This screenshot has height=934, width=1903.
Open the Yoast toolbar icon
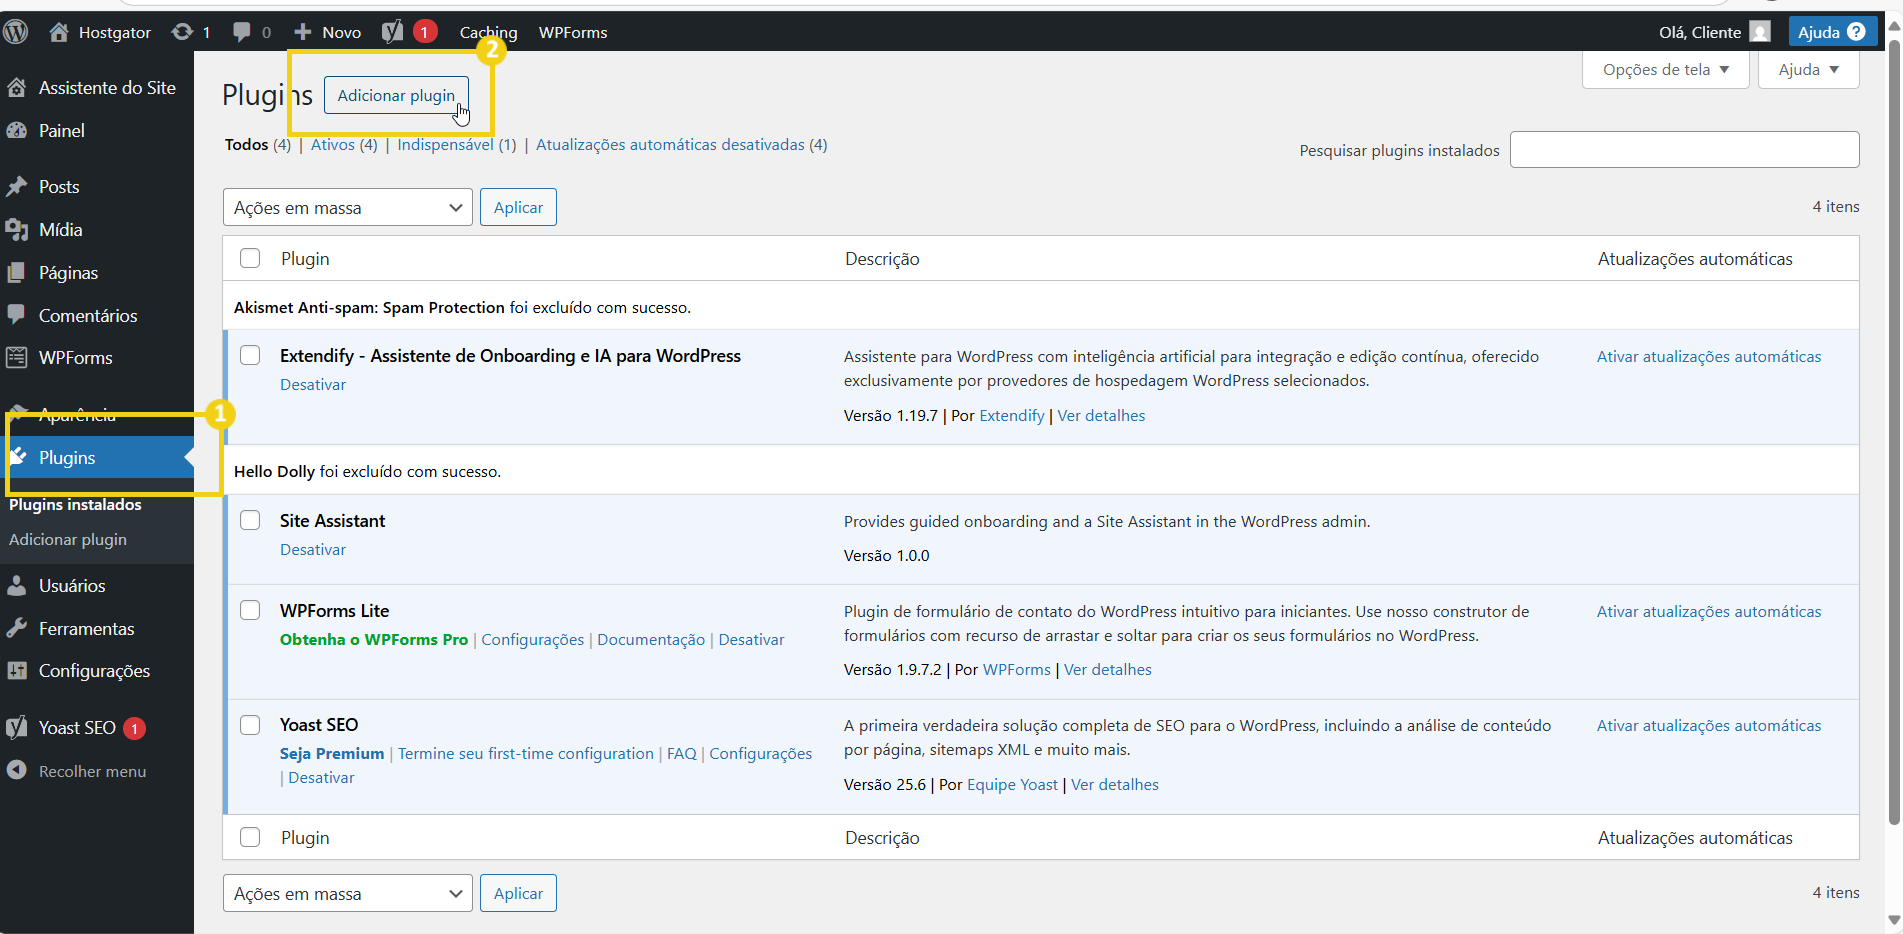point(393,32)
